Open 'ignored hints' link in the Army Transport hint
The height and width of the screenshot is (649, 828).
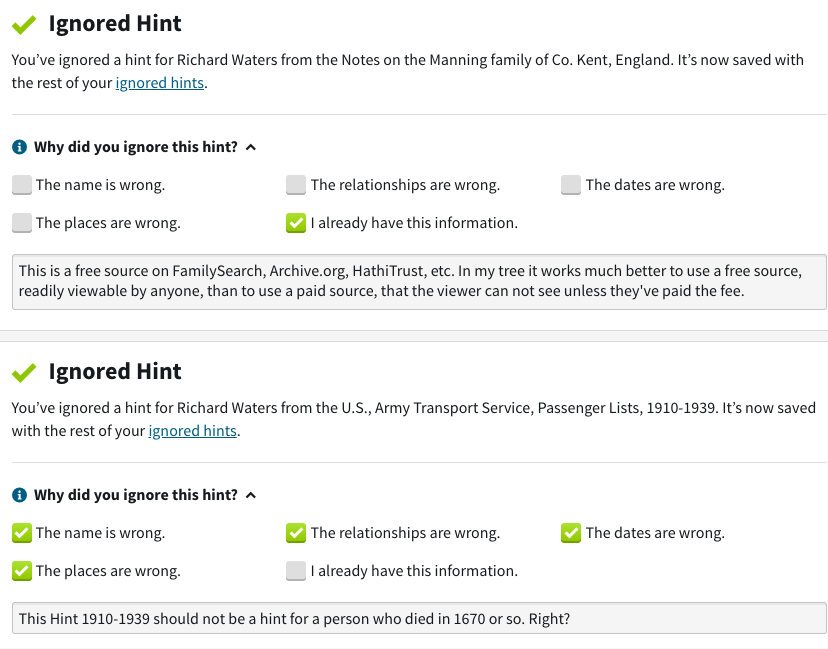coord(193,431)
